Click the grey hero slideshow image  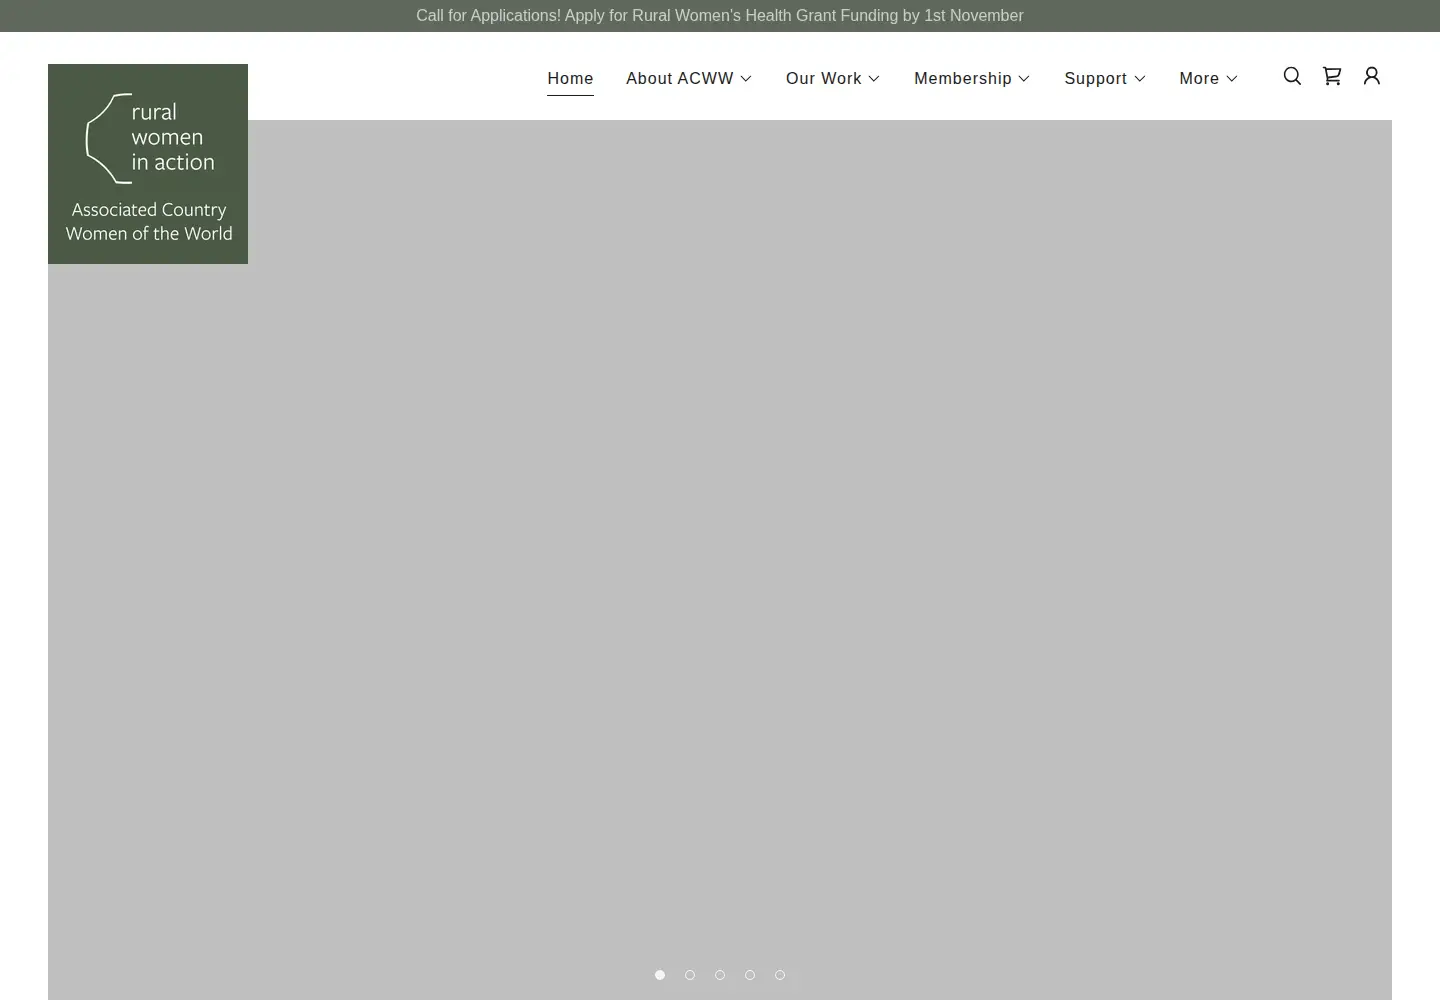pyautogui.click(x=720, y=560)
